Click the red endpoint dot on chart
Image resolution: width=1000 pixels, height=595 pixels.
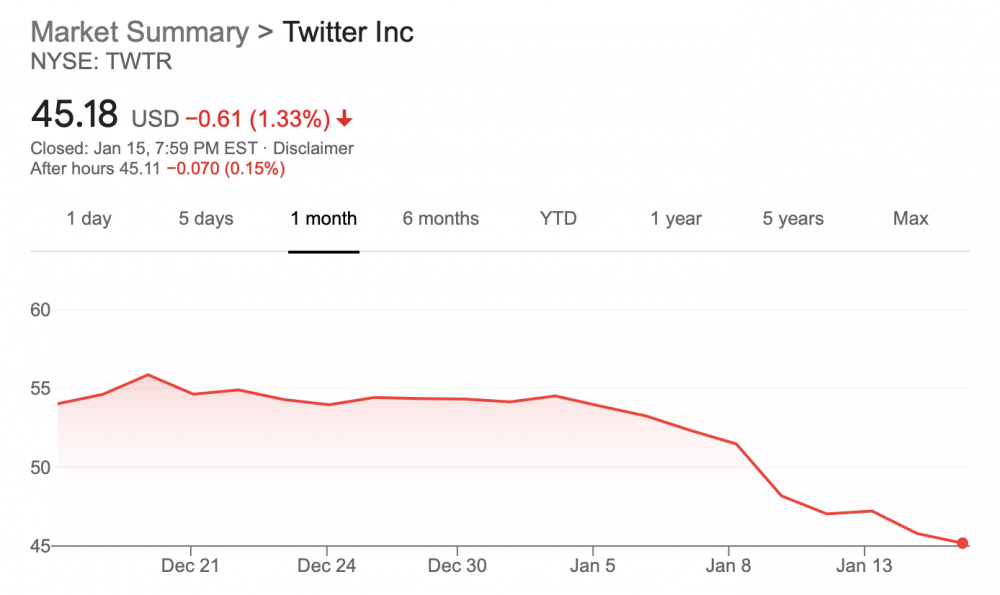coord(962,543)
